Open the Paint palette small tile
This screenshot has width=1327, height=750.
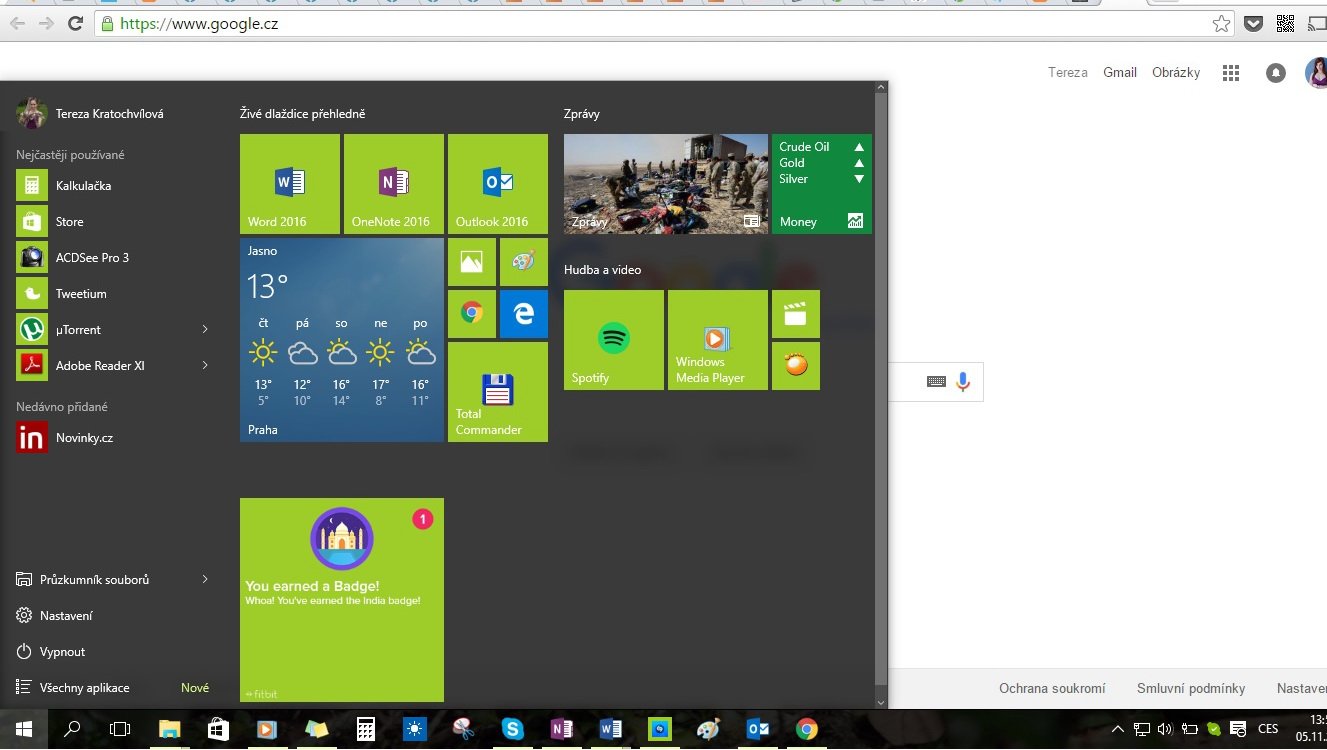pyautogui.click(x=524, y=262)
